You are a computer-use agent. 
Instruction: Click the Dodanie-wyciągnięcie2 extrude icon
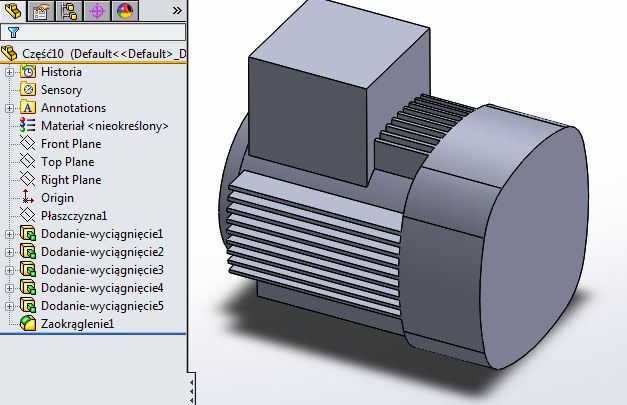28,251
